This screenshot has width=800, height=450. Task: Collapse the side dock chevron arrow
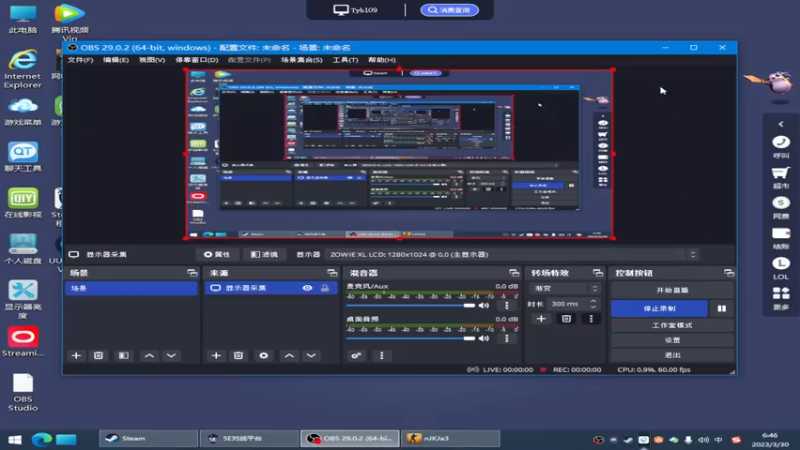point(781,124)
